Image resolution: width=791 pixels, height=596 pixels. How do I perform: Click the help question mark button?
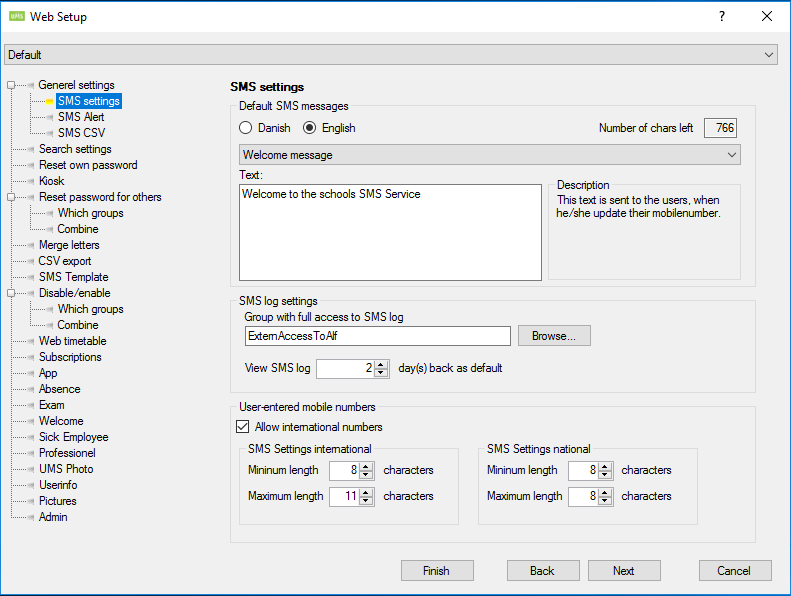point(721,16)
